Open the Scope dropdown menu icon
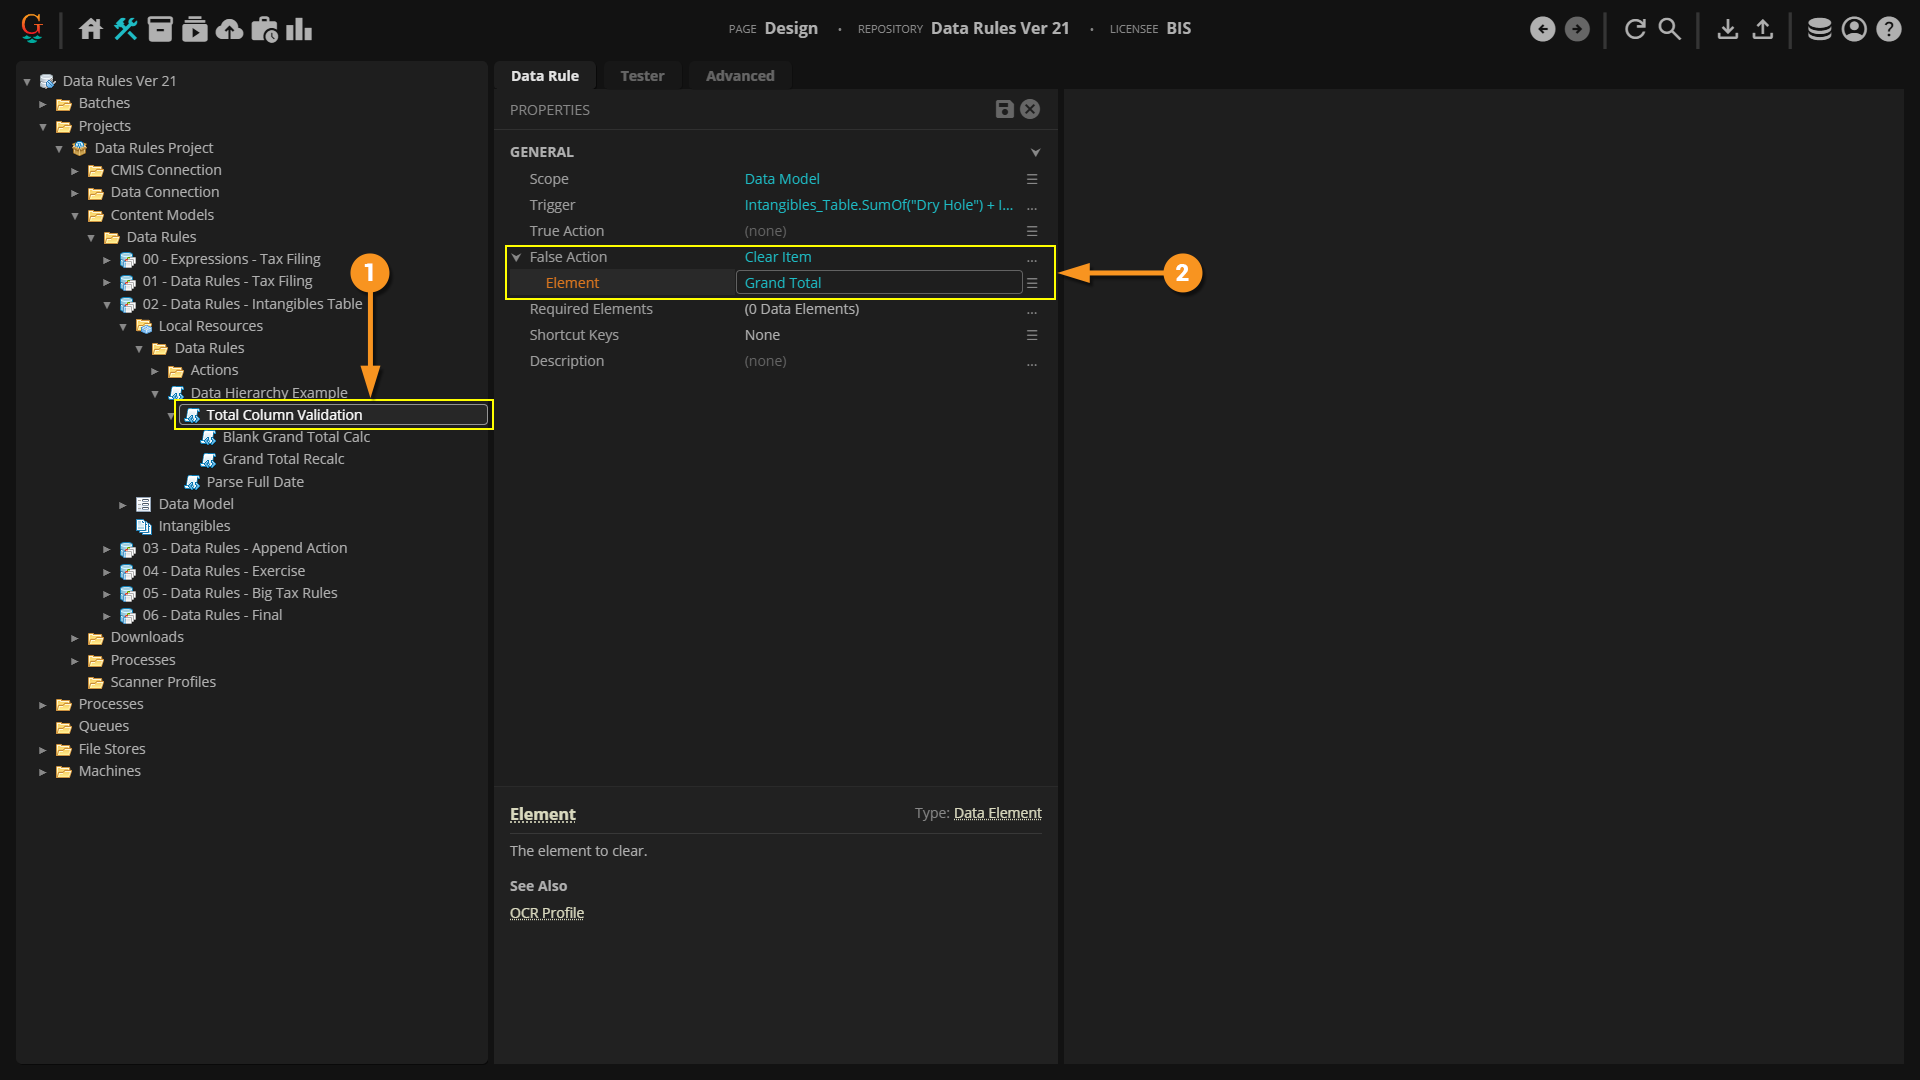The width and height of the screenshot is (1920, 1080). tap(1031, 179)
